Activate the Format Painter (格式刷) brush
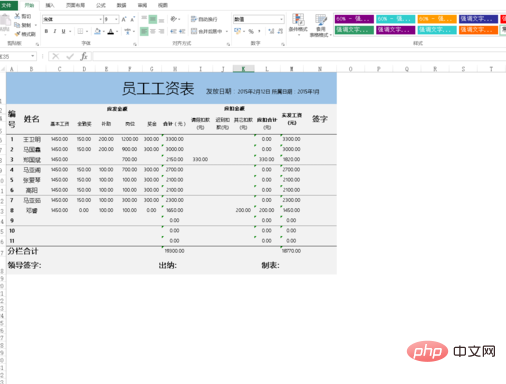Viewport: 506px width, 384px height. (17, 34)
